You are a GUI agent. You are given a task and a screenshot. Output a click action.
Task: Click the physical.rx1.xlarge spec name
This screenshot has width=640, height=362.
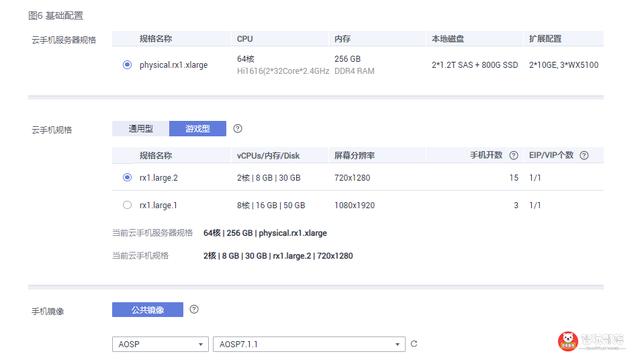pos(173,65)
